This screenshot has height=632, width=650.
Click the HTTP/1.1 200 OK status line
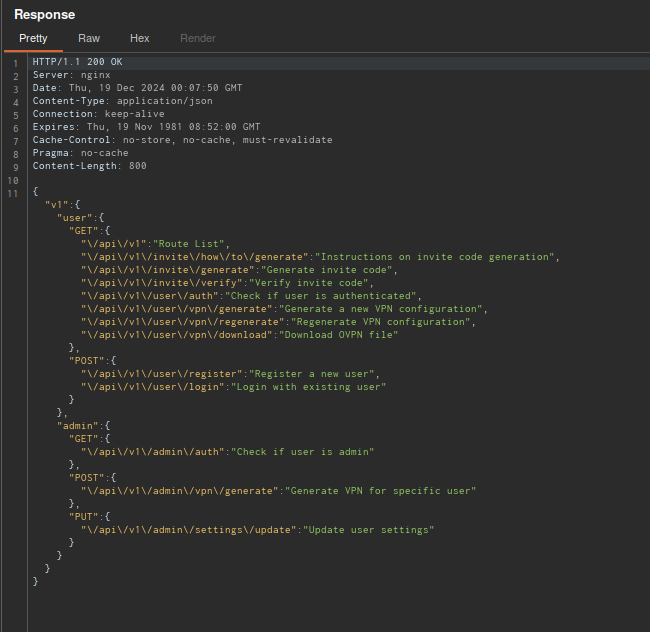[x=76, y=62]
